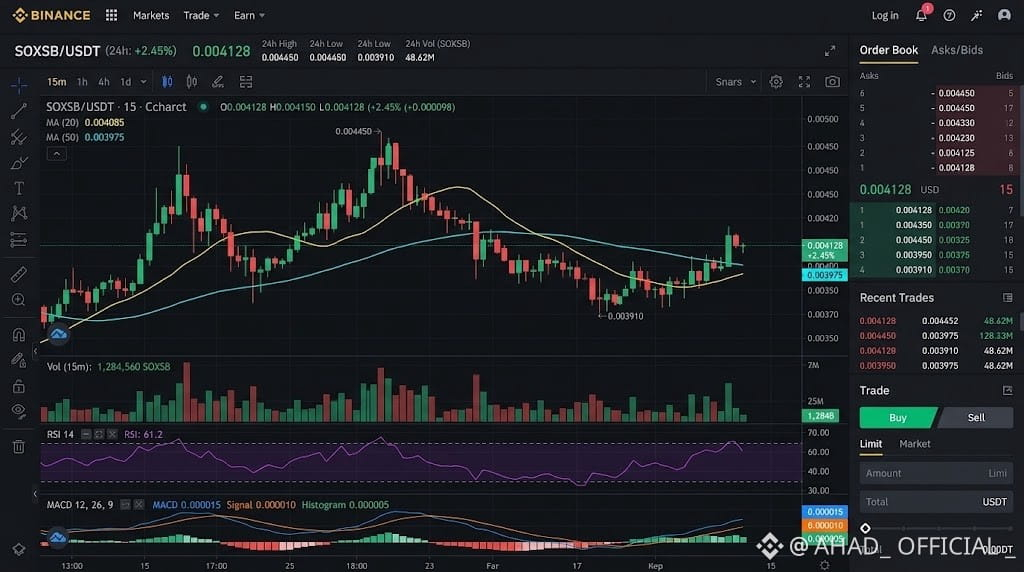Select the 4h timeframe
Viewport: 1024px width, 572px height.
104,82
